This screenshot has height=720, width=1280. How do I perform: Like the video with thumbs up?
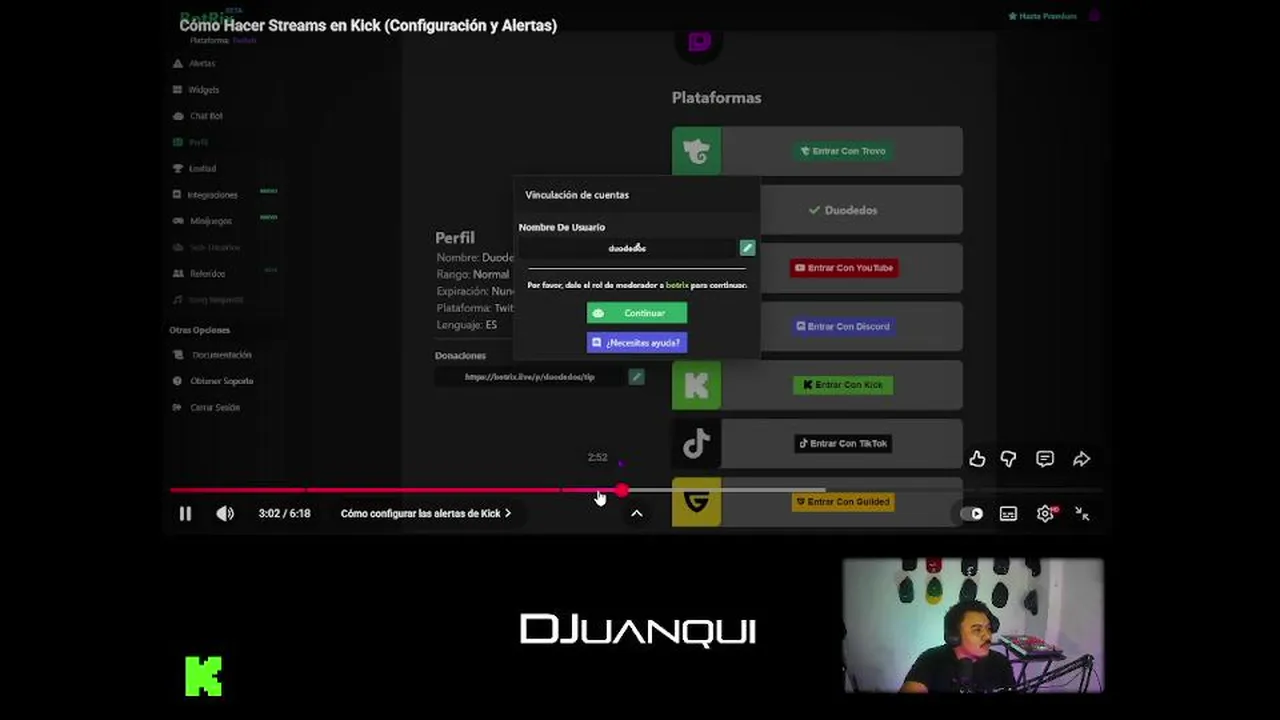click(x=977, y=459)
